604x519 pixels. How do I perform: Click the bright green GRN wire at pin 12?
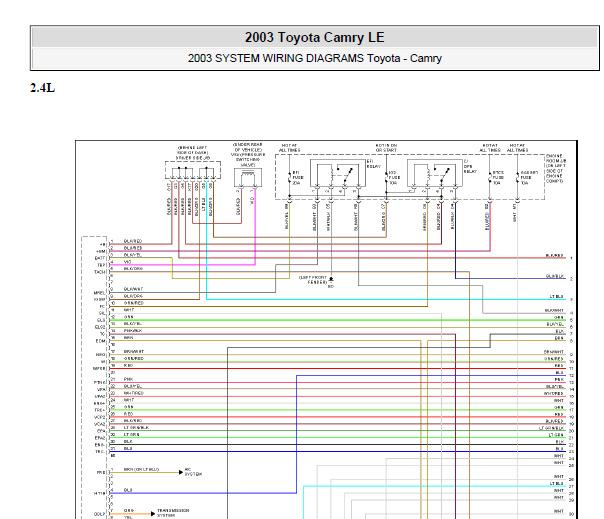(337, 320)
